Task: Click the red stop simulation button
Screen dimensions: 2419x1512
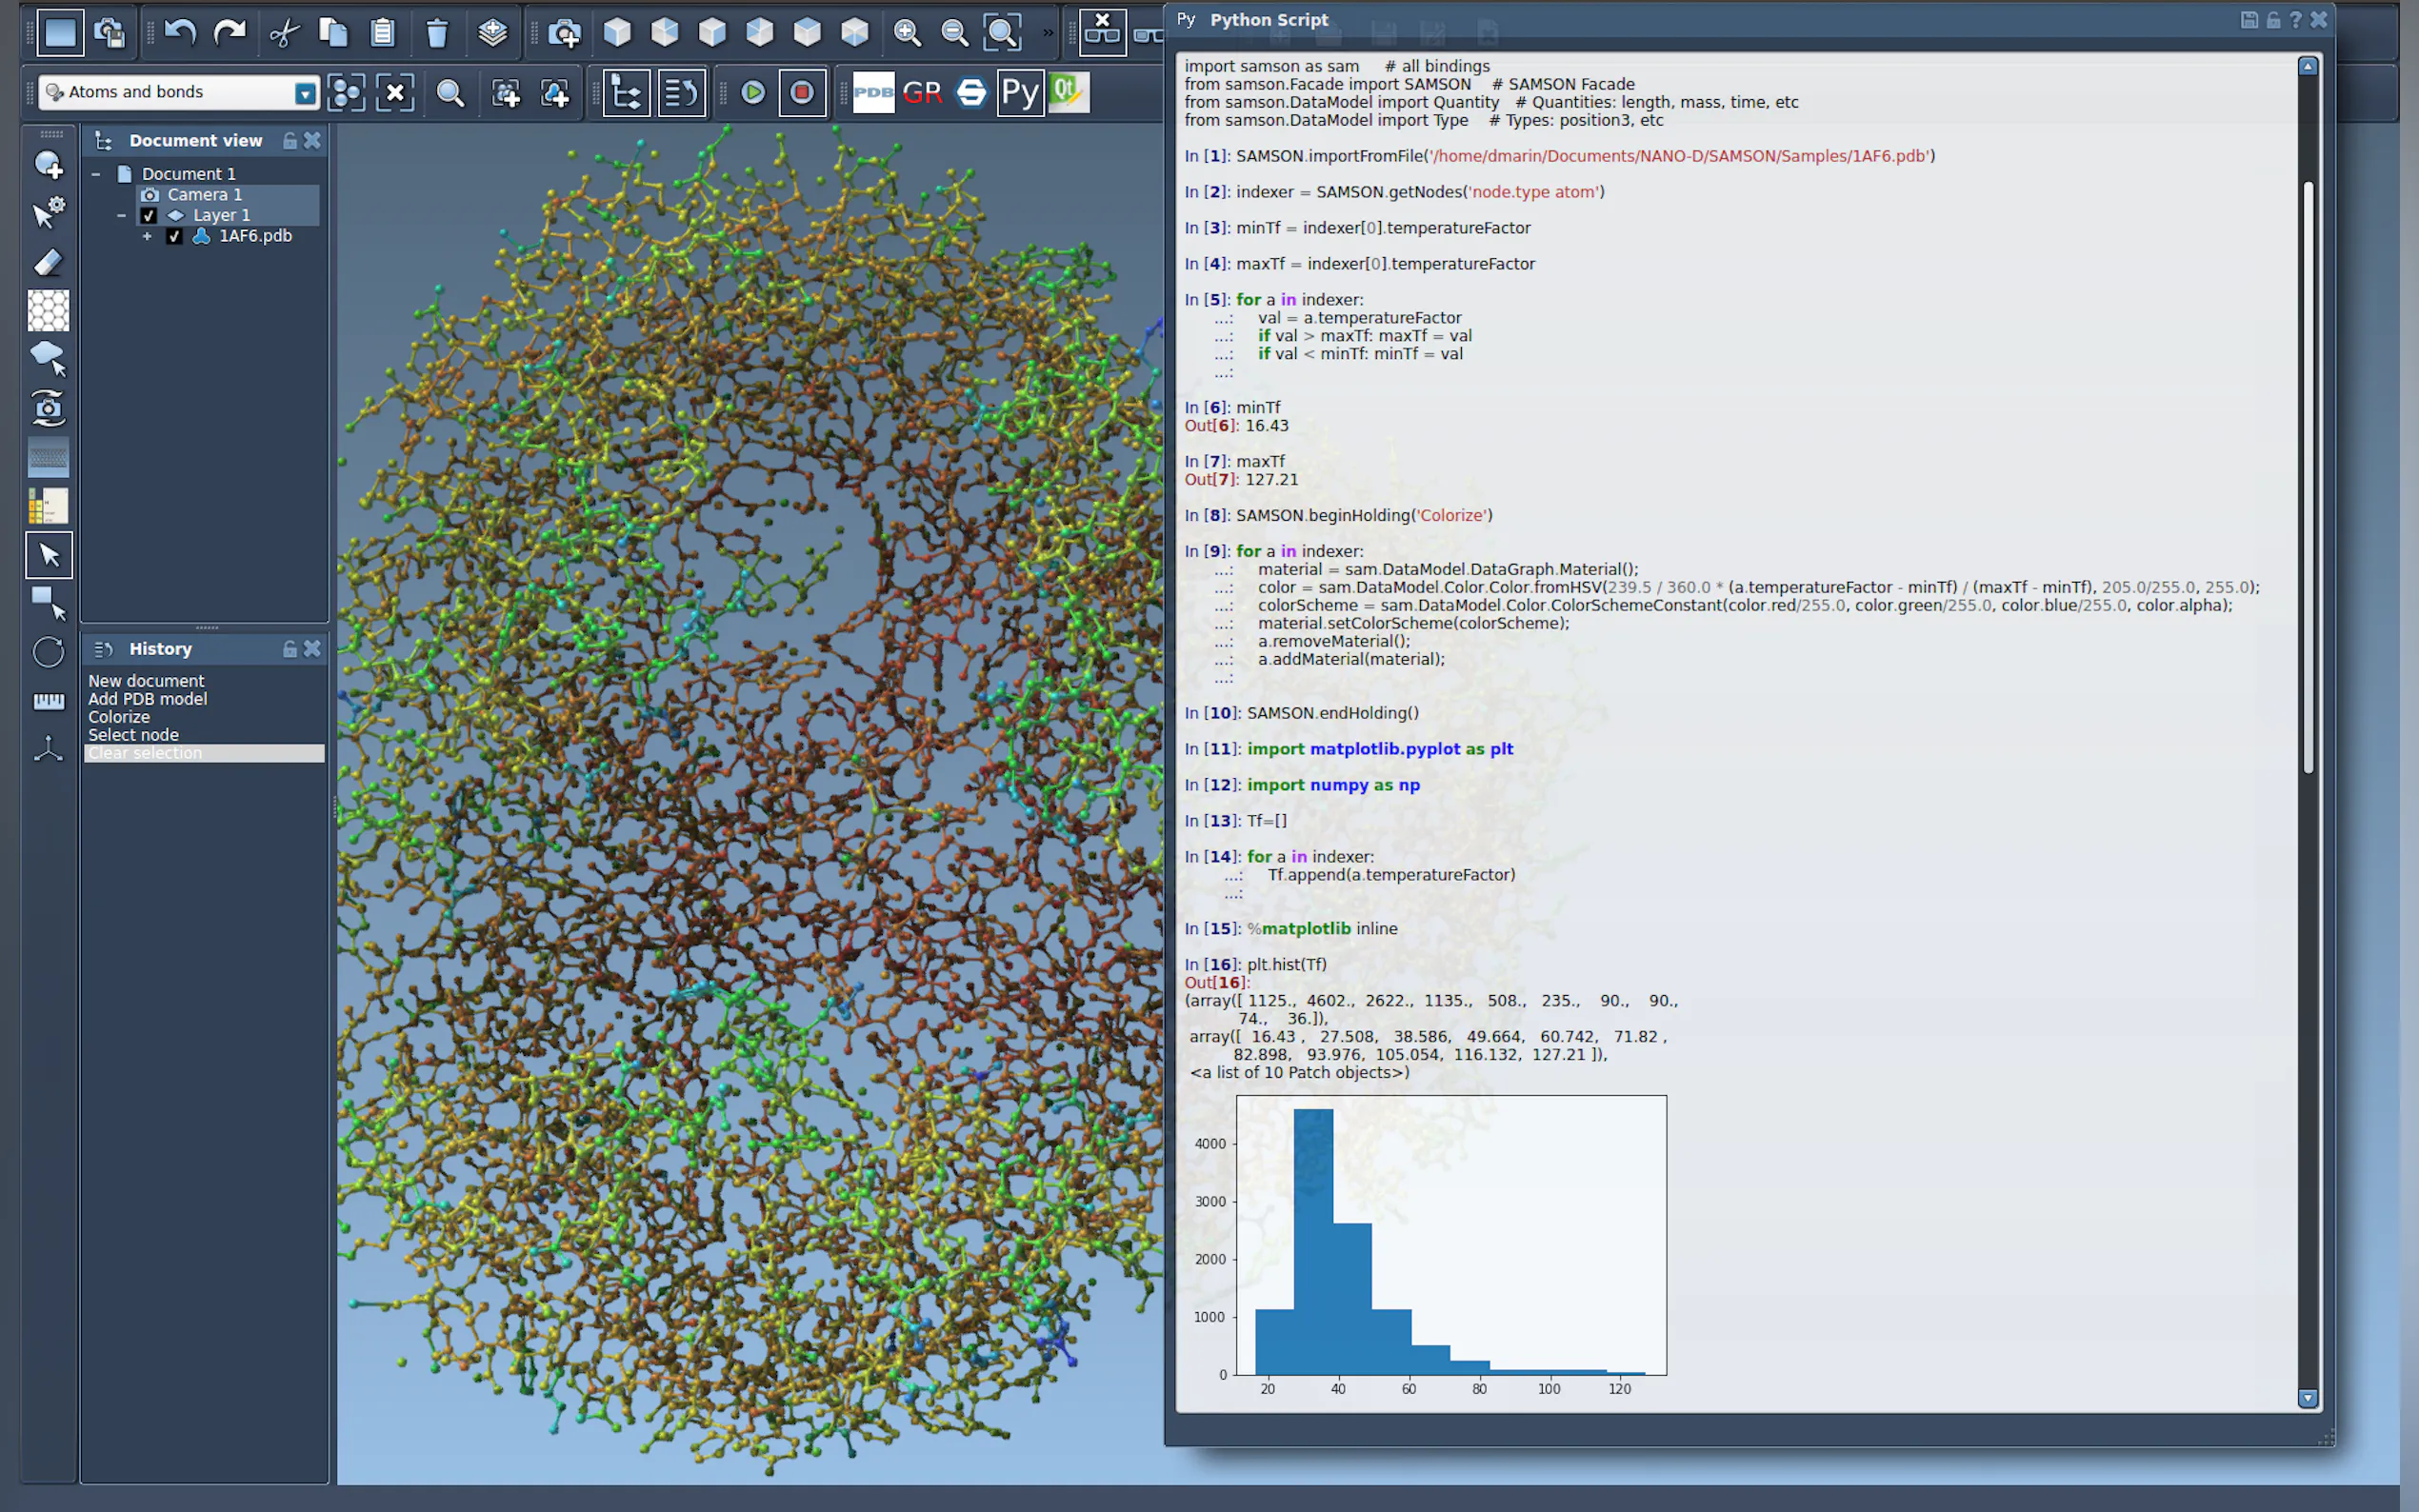Action: coord(802,92)
